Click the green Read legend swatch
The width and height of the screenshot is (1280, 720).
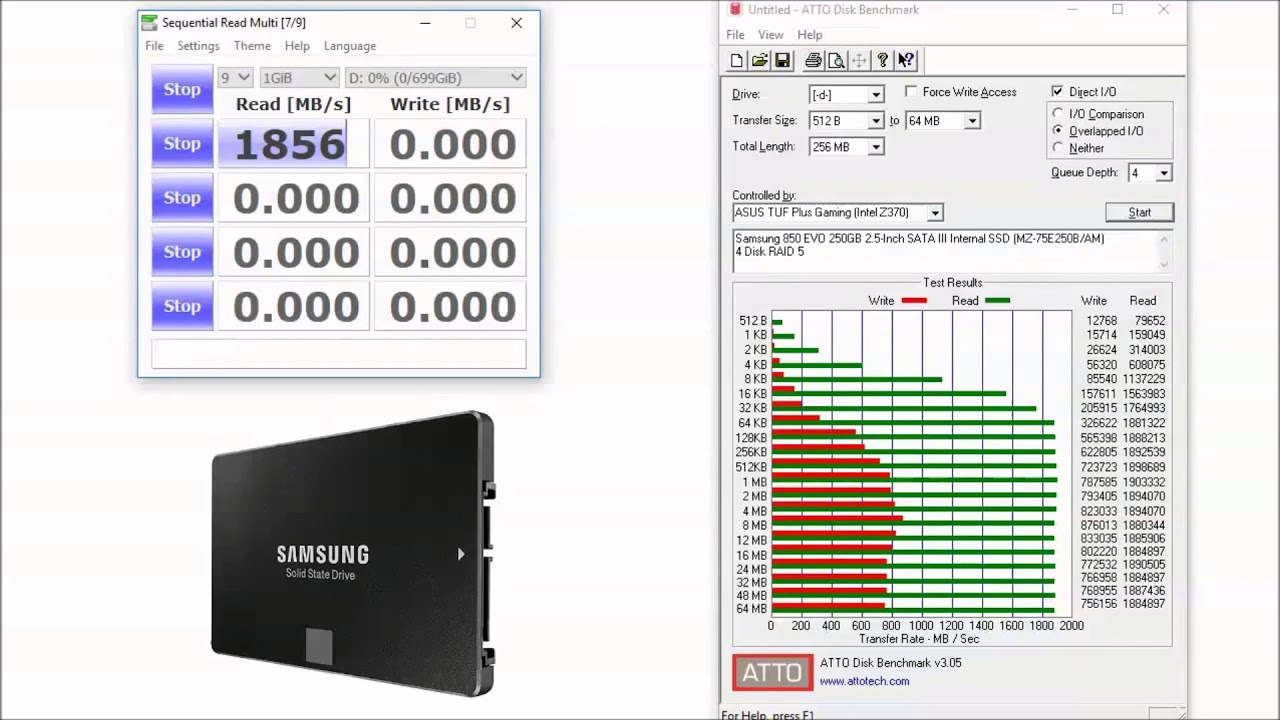[x=997, y=301]
